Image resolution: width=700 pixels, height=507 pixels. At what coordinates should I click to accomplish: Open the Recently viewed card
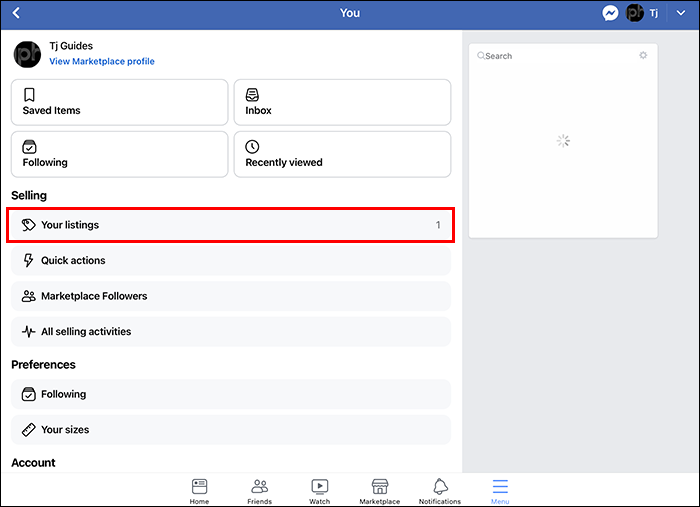342,154
